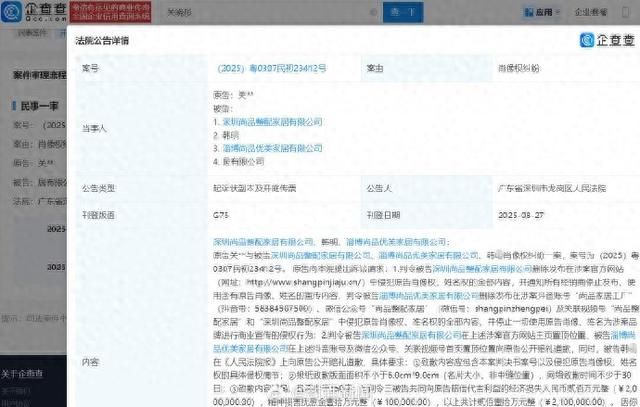Clear the search box with the X icon
Screen dimensions: 640x407
pos(373,12)
